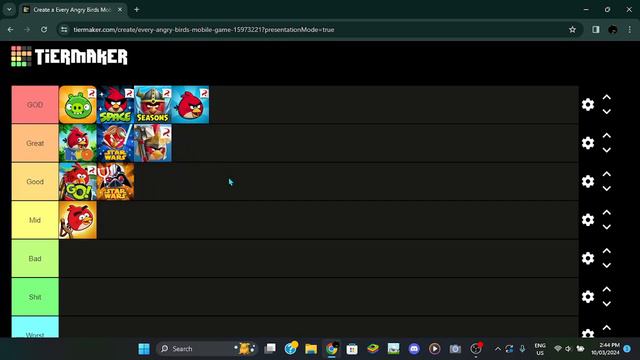
Task: Open volume control in system tray
Action: [x=569, y=349]
